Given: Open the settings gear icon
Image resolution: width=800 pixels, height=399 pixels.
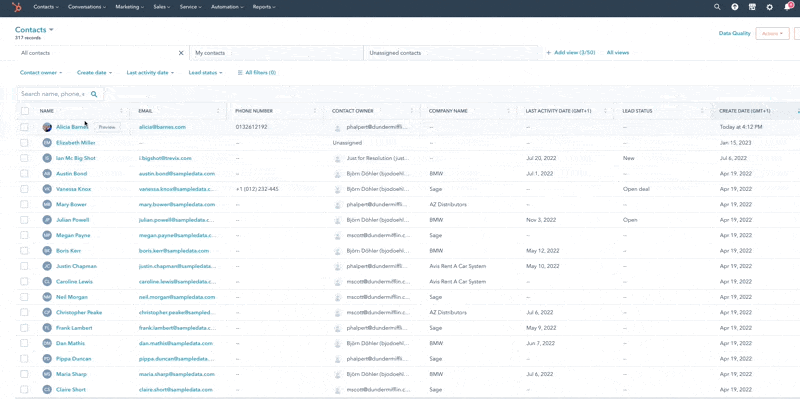Looking at the screenshot, I should pyautogui.click(x=769, y=7).
